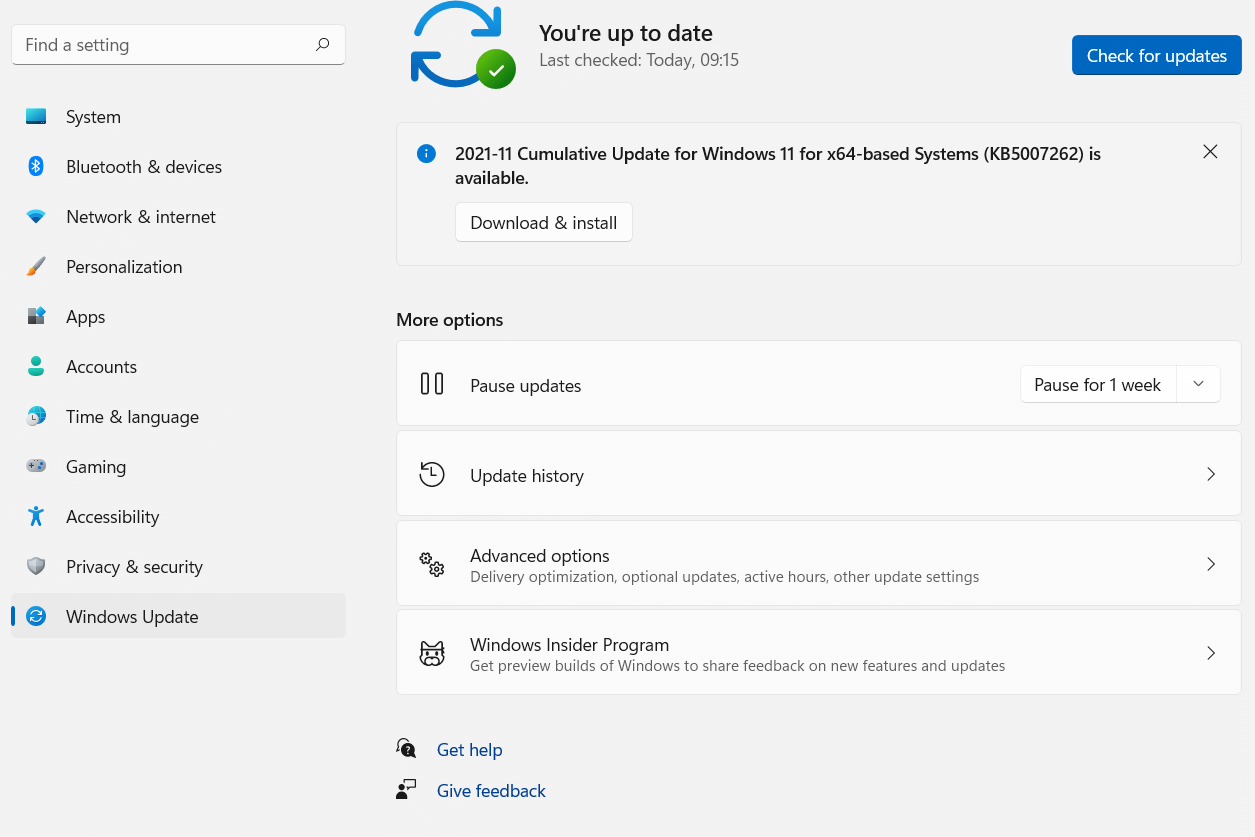Click the Find a setting search box
Image resolution: width=1255 pixels, height=837 pixels.
(178, 44)
